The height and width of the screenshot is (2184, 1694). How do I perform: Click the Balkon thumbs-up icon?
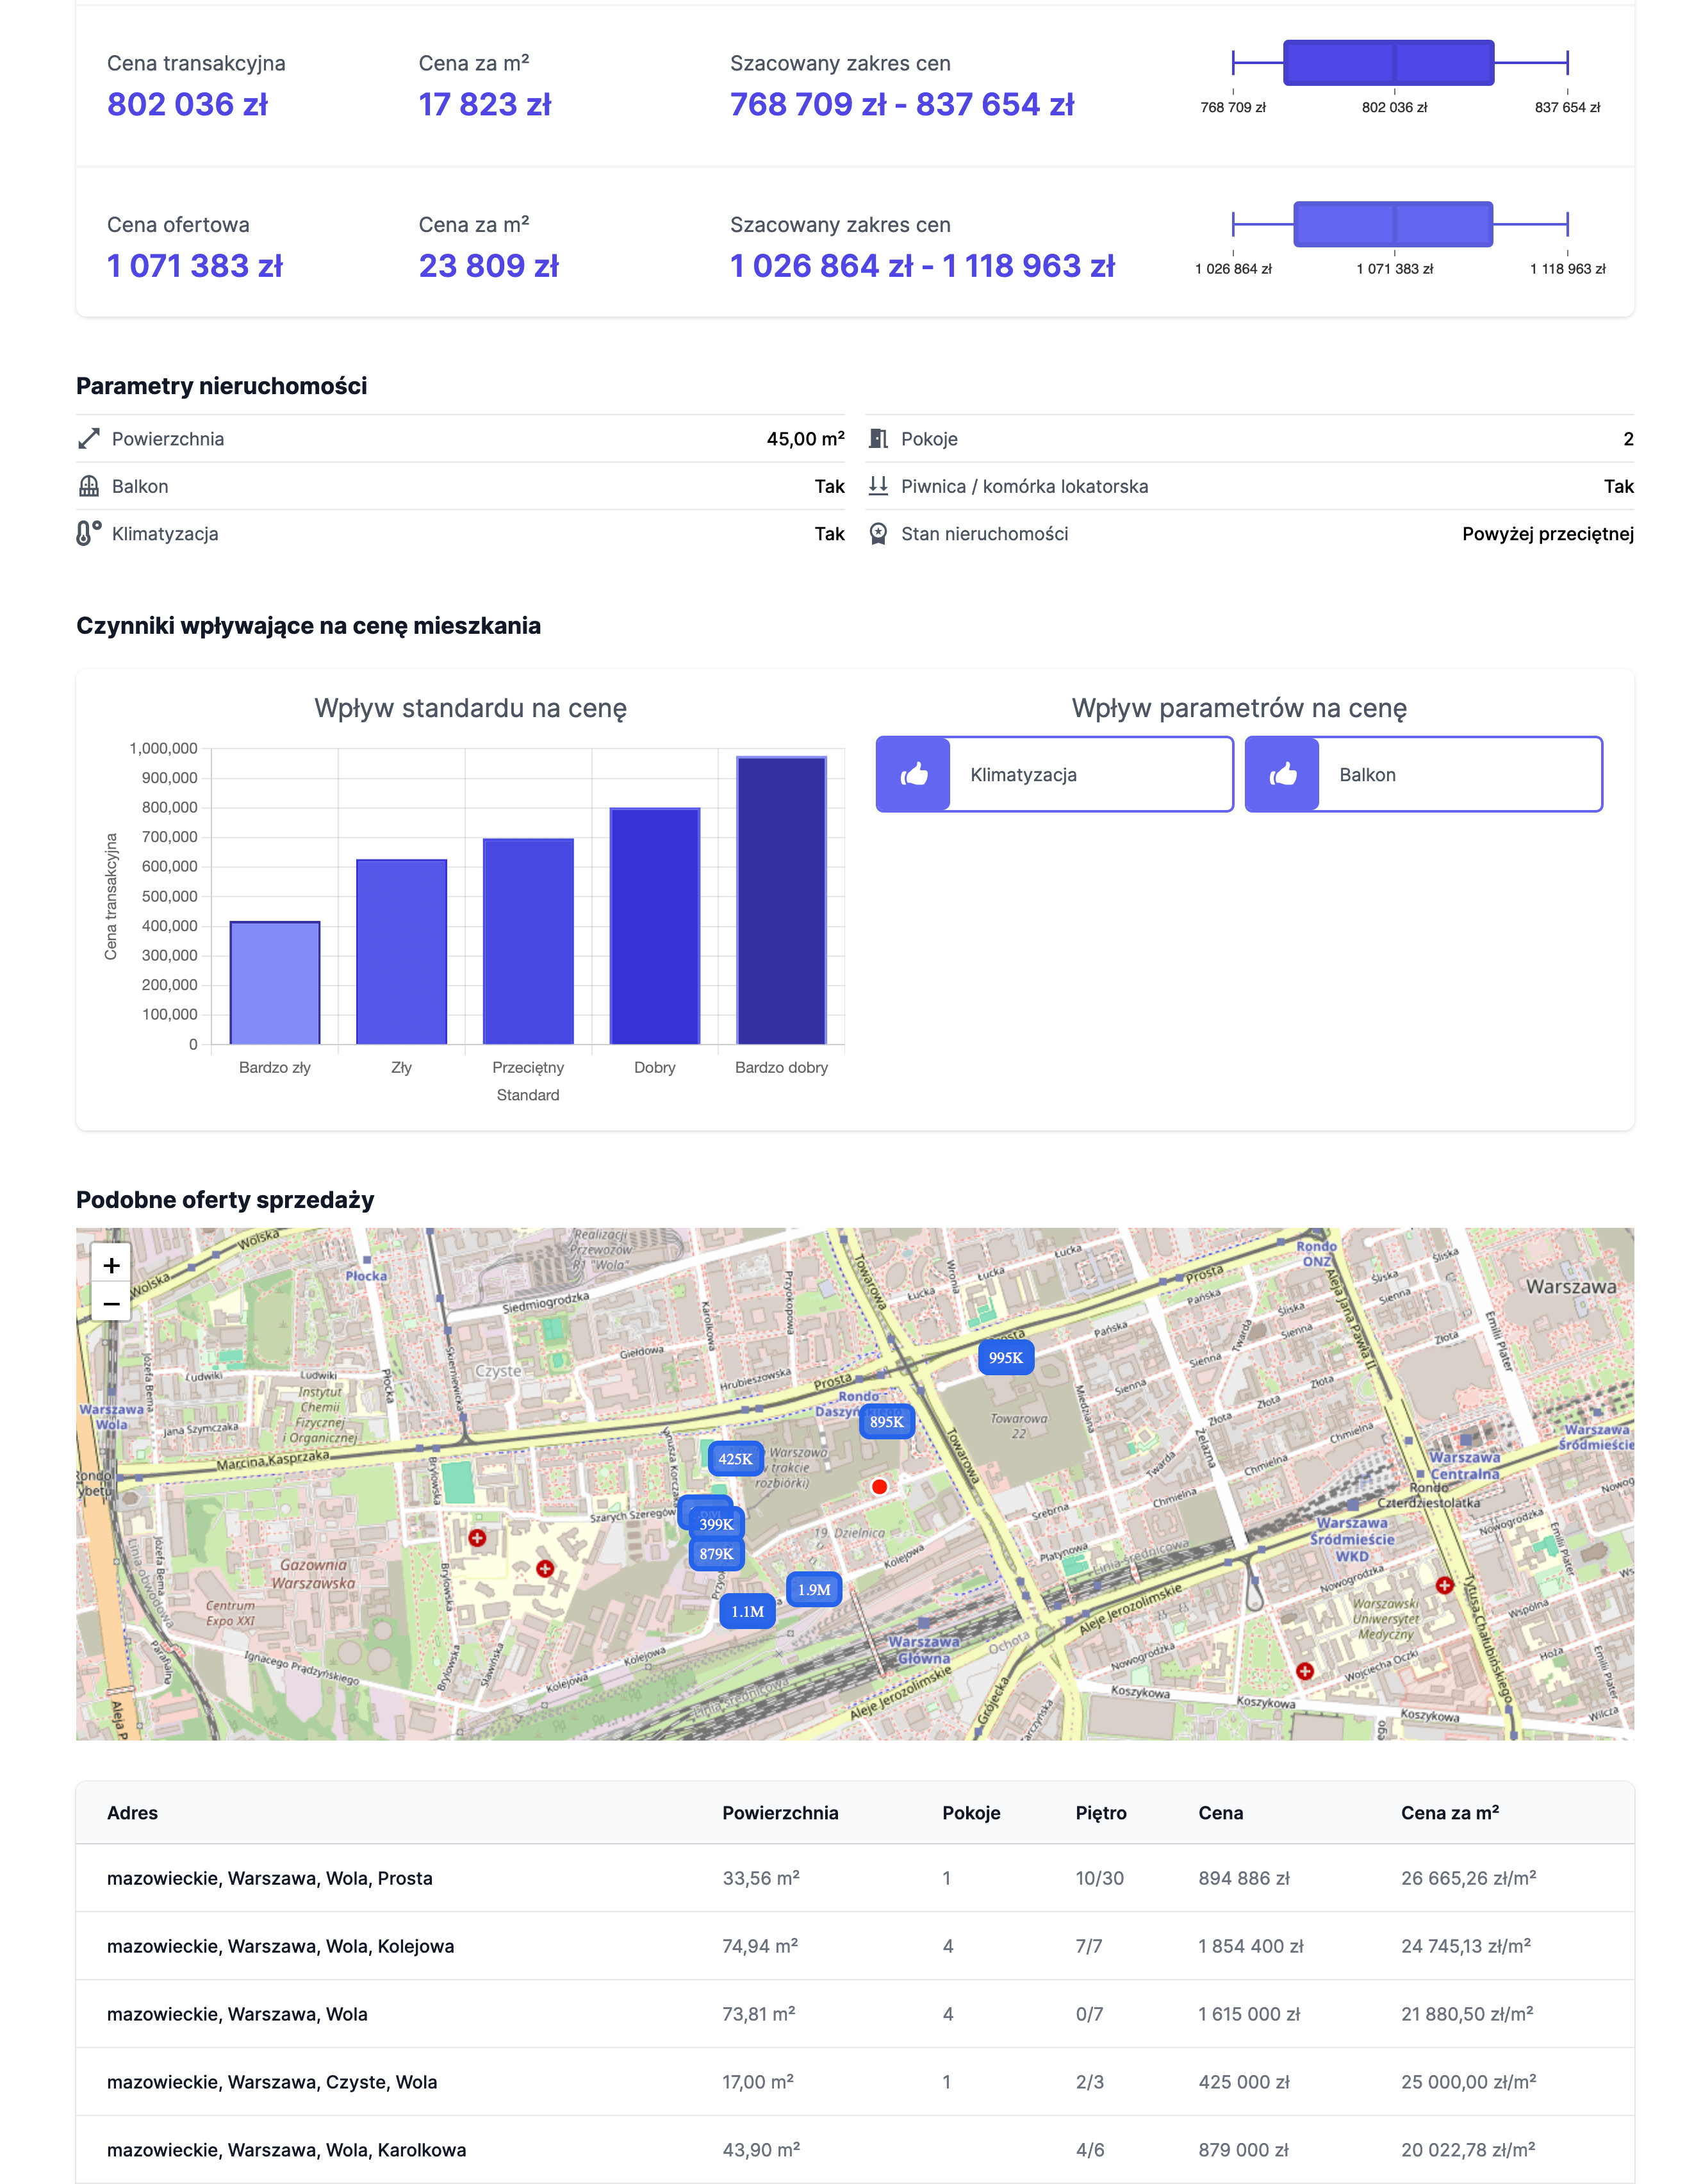point(1283,775)
